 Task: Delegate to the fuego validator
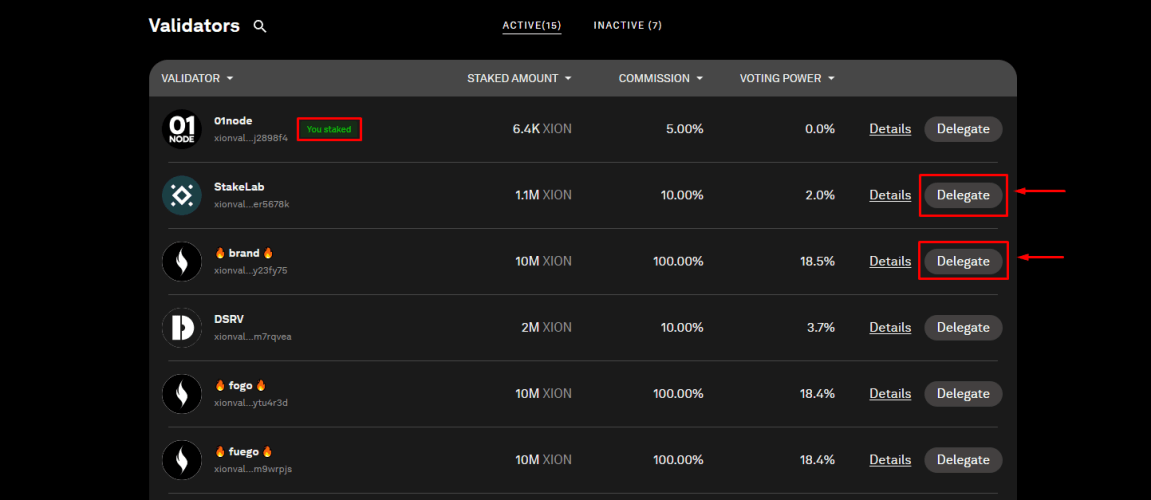tap(963, 460)
